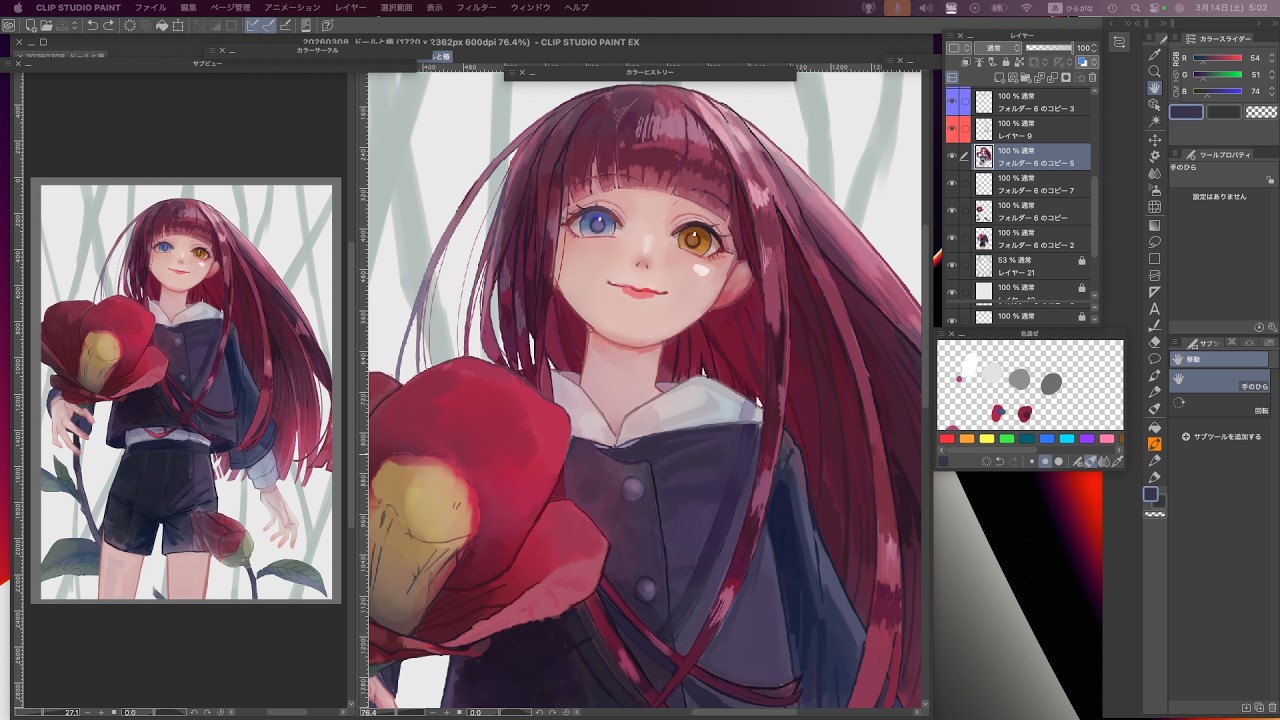
Task: Click the sub view panel artwork thumbnail
Action: 186,392
